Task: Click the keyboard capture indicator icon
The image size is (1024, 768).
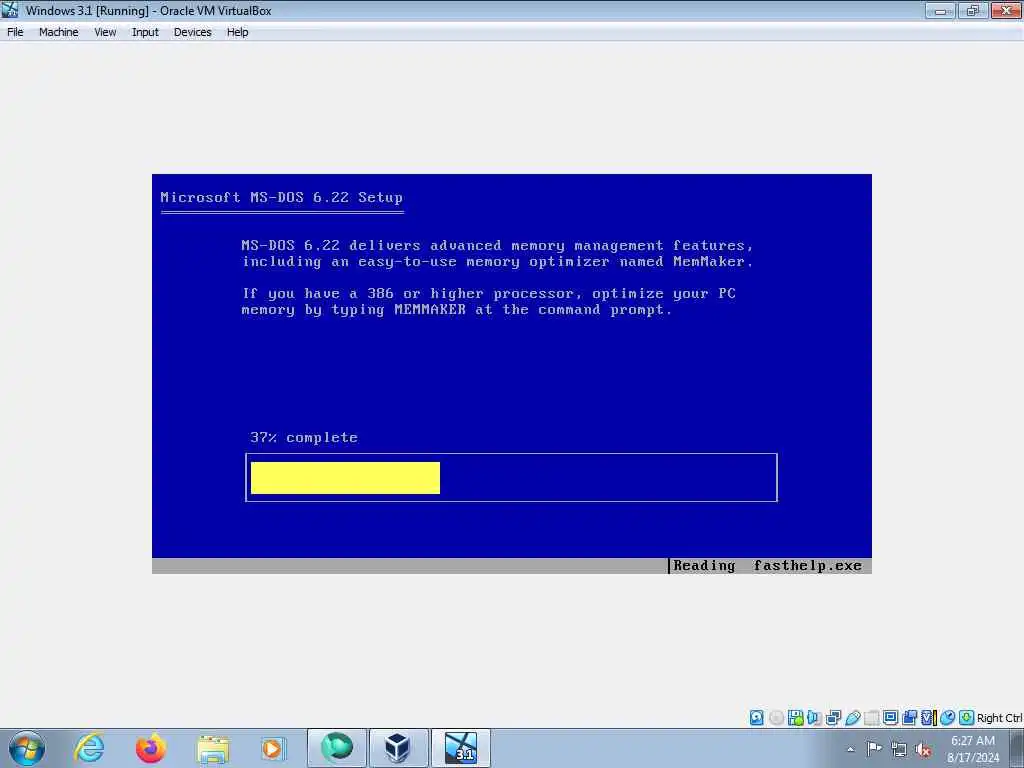Action: click(x=967, y=718)
